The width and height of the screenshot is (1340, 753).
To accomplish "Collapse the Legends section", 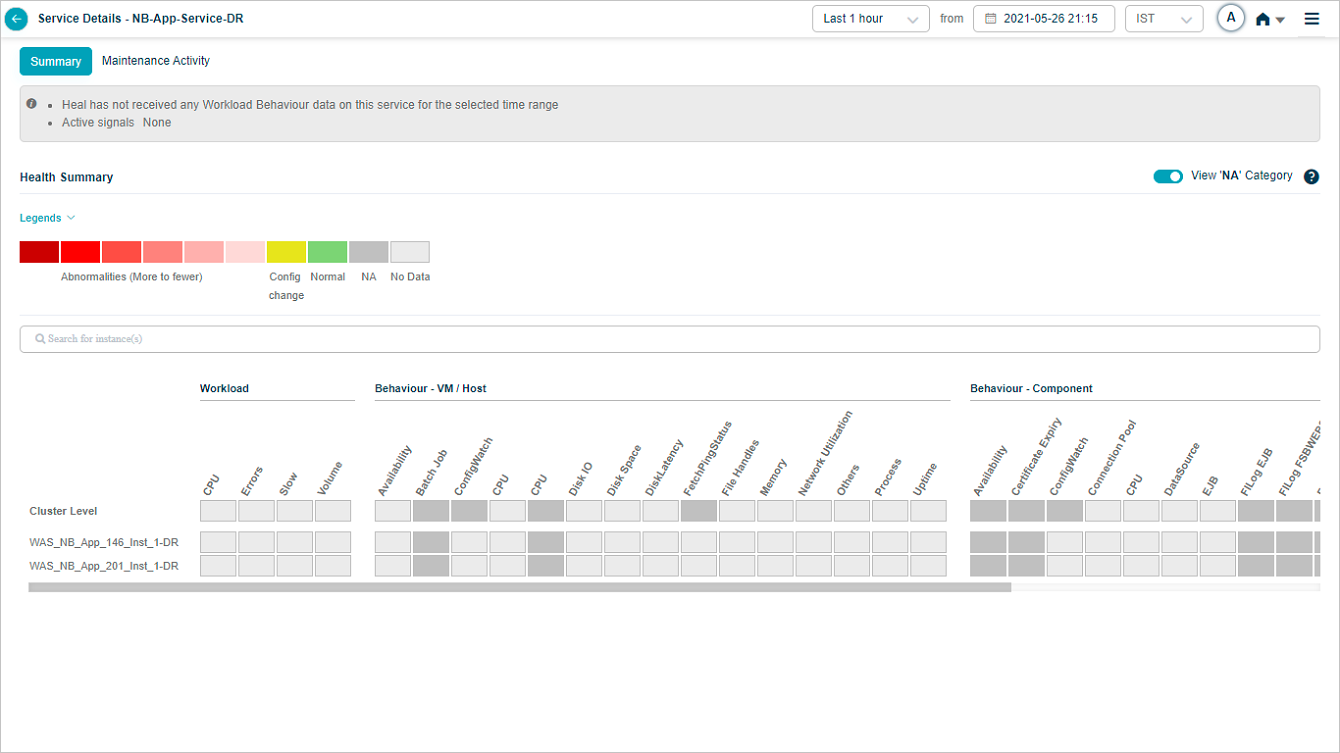I will point(47,218).
